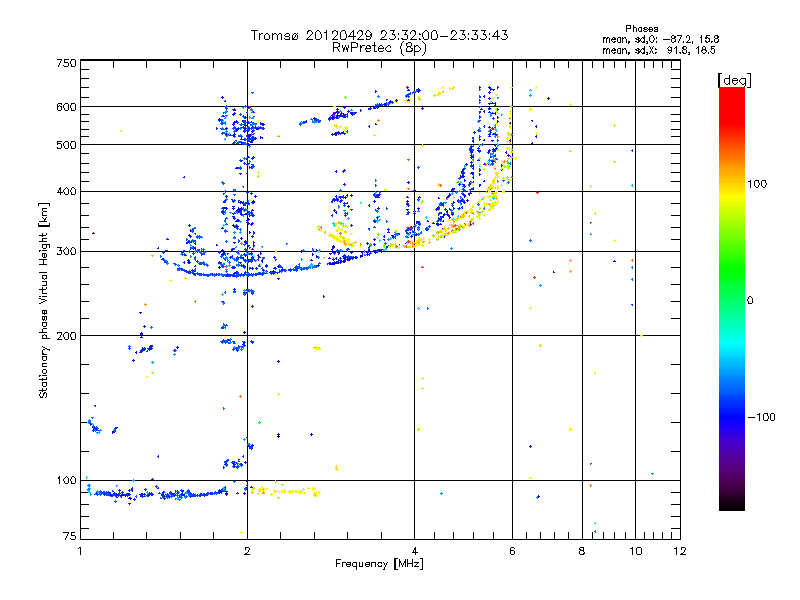Image resolution: width=800 pixels, height=600 pixels.
Task: Click the x-axis '6' frequency label
Action: (x=512, y=551)
